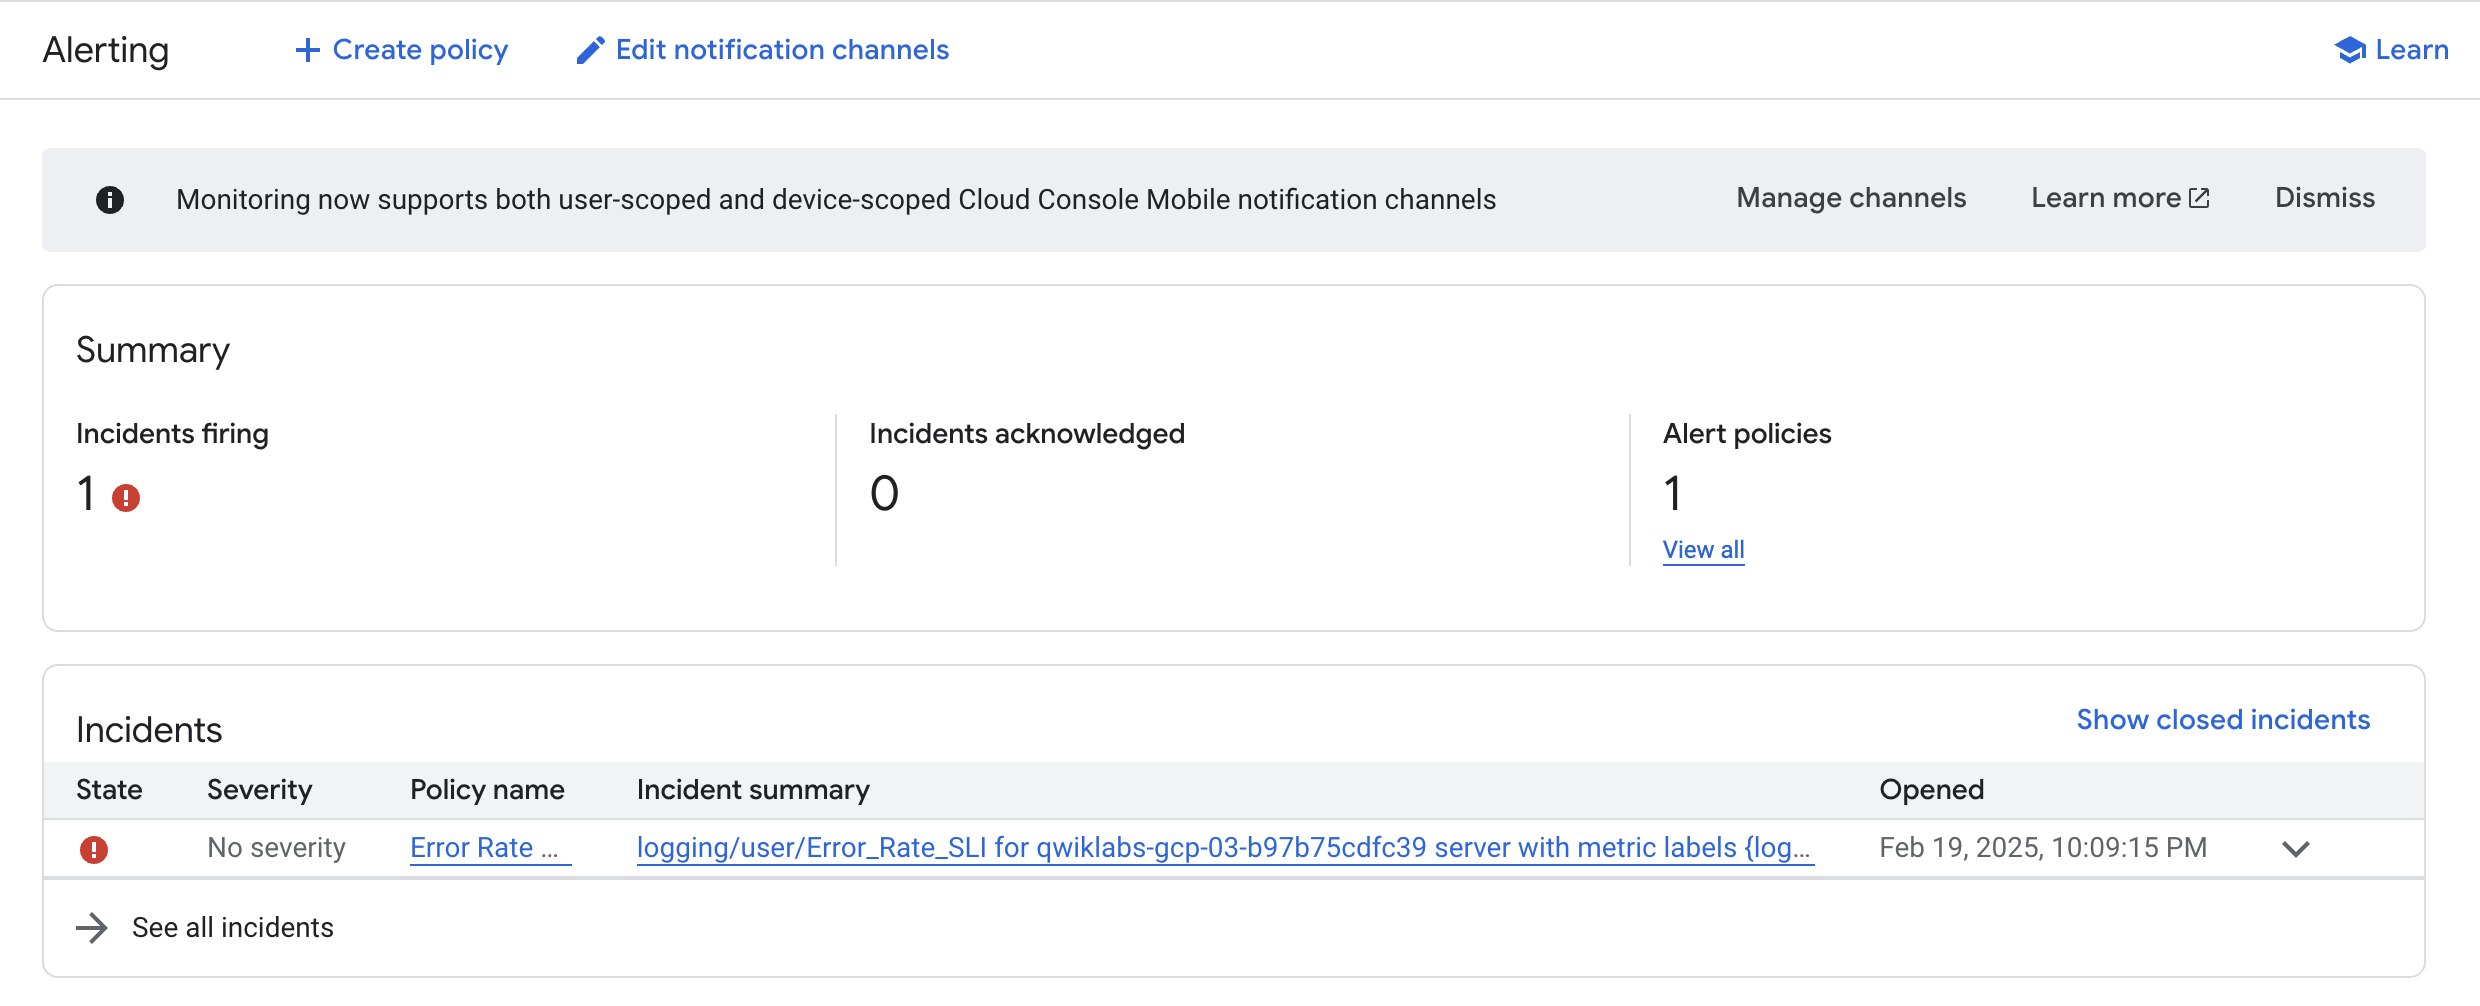Click the Incidents firing label

[x=172, y=434]
